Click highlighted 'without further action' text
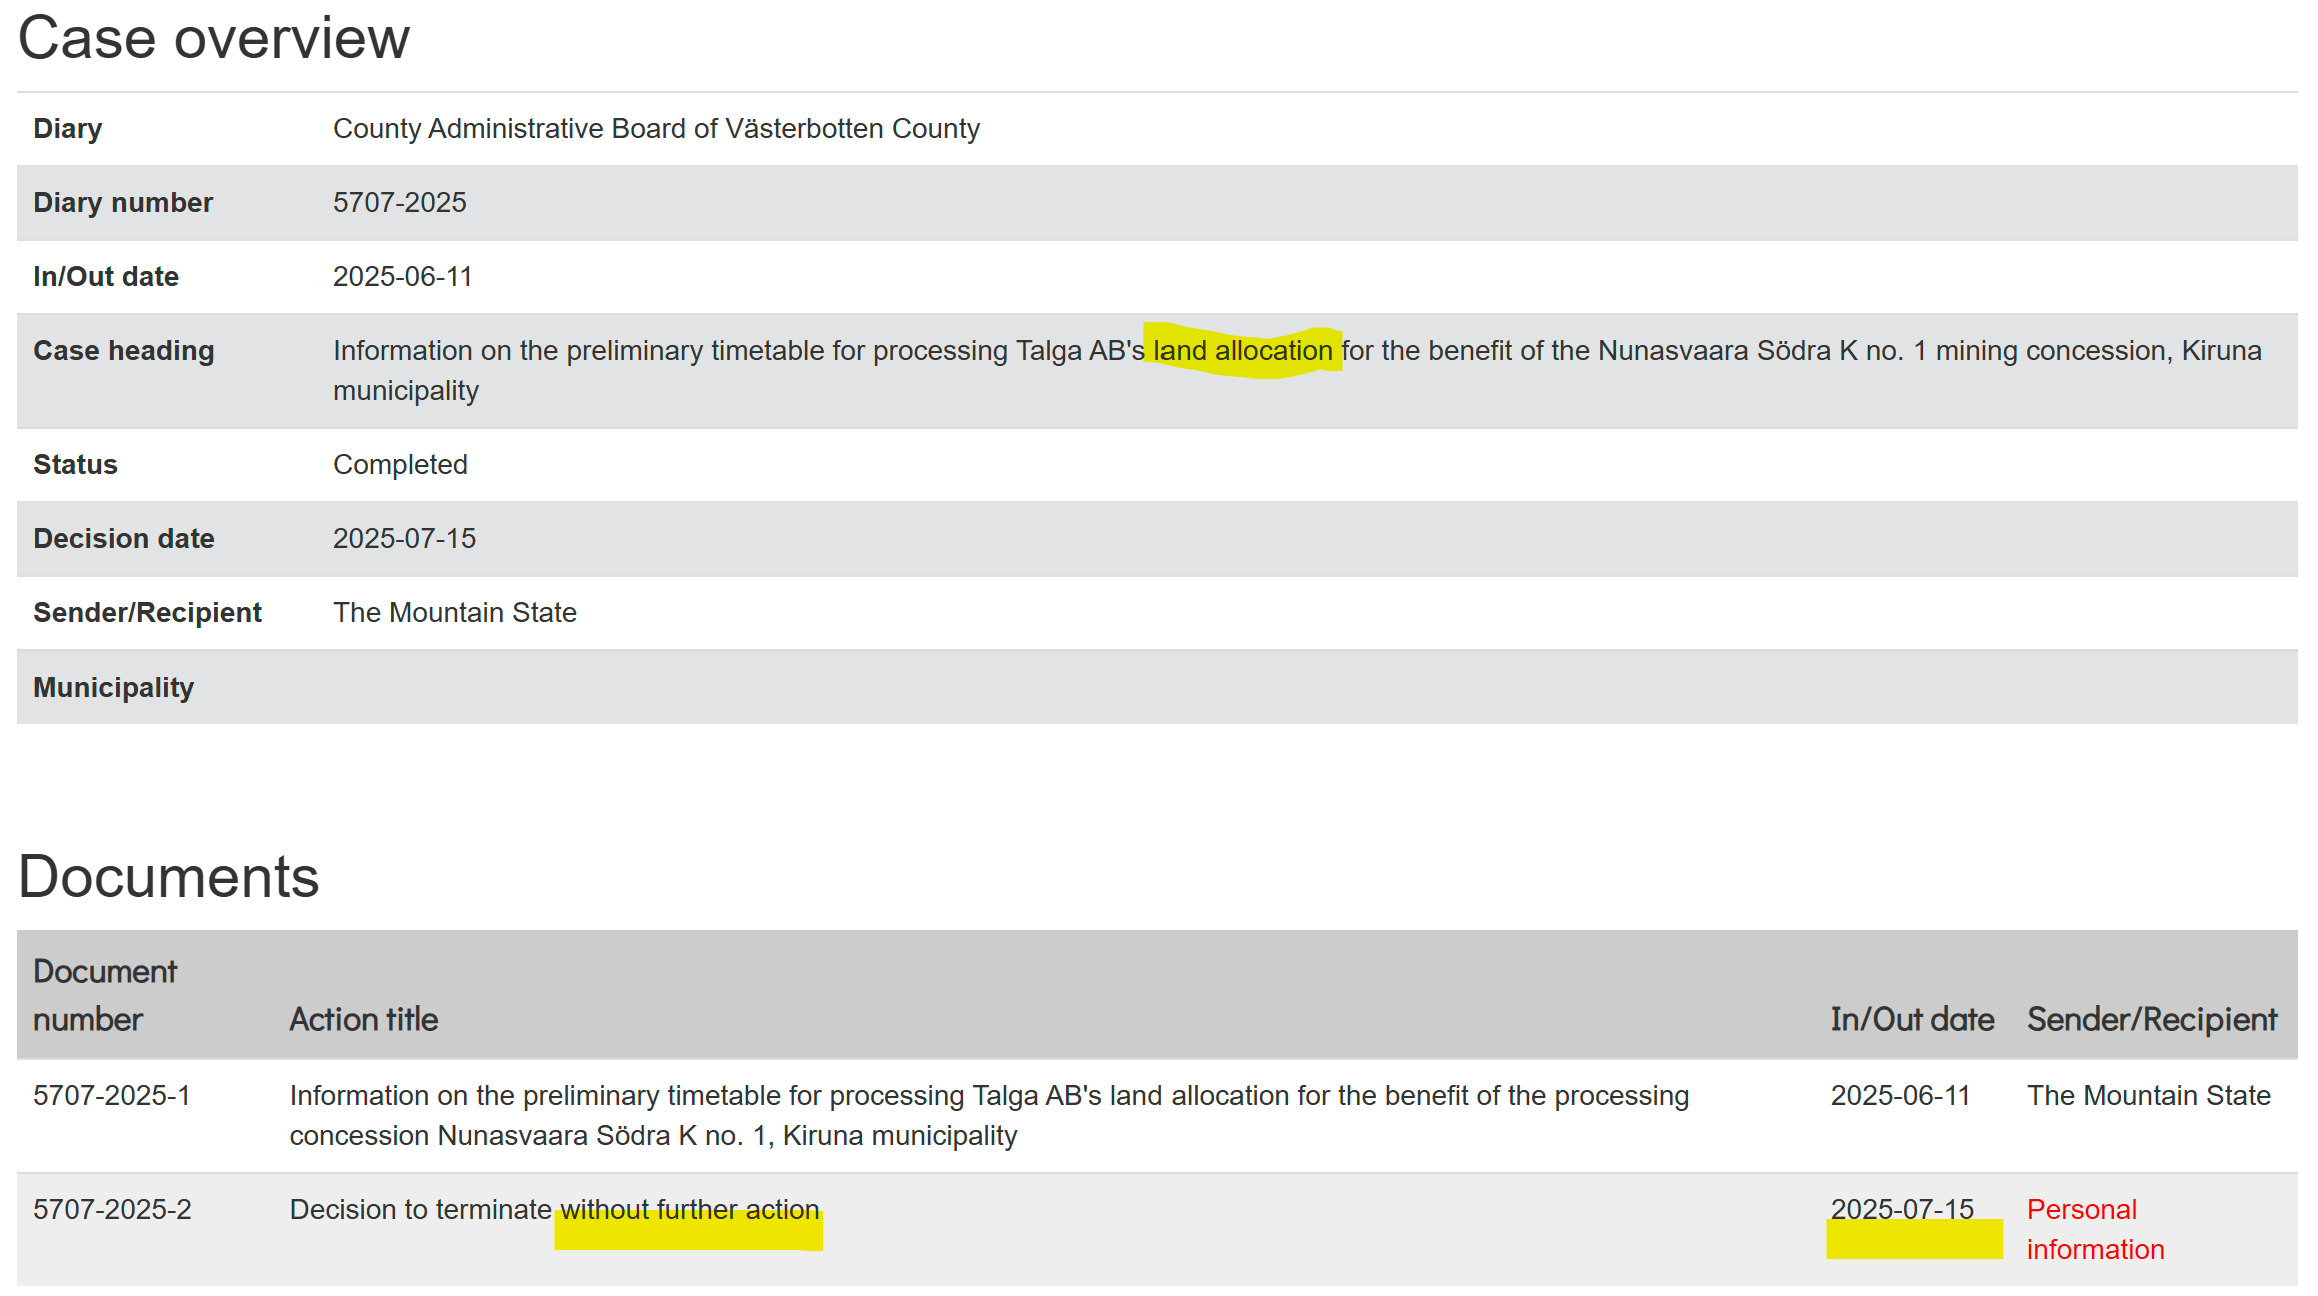The image size is (2318, 1296). (689, 1211)
